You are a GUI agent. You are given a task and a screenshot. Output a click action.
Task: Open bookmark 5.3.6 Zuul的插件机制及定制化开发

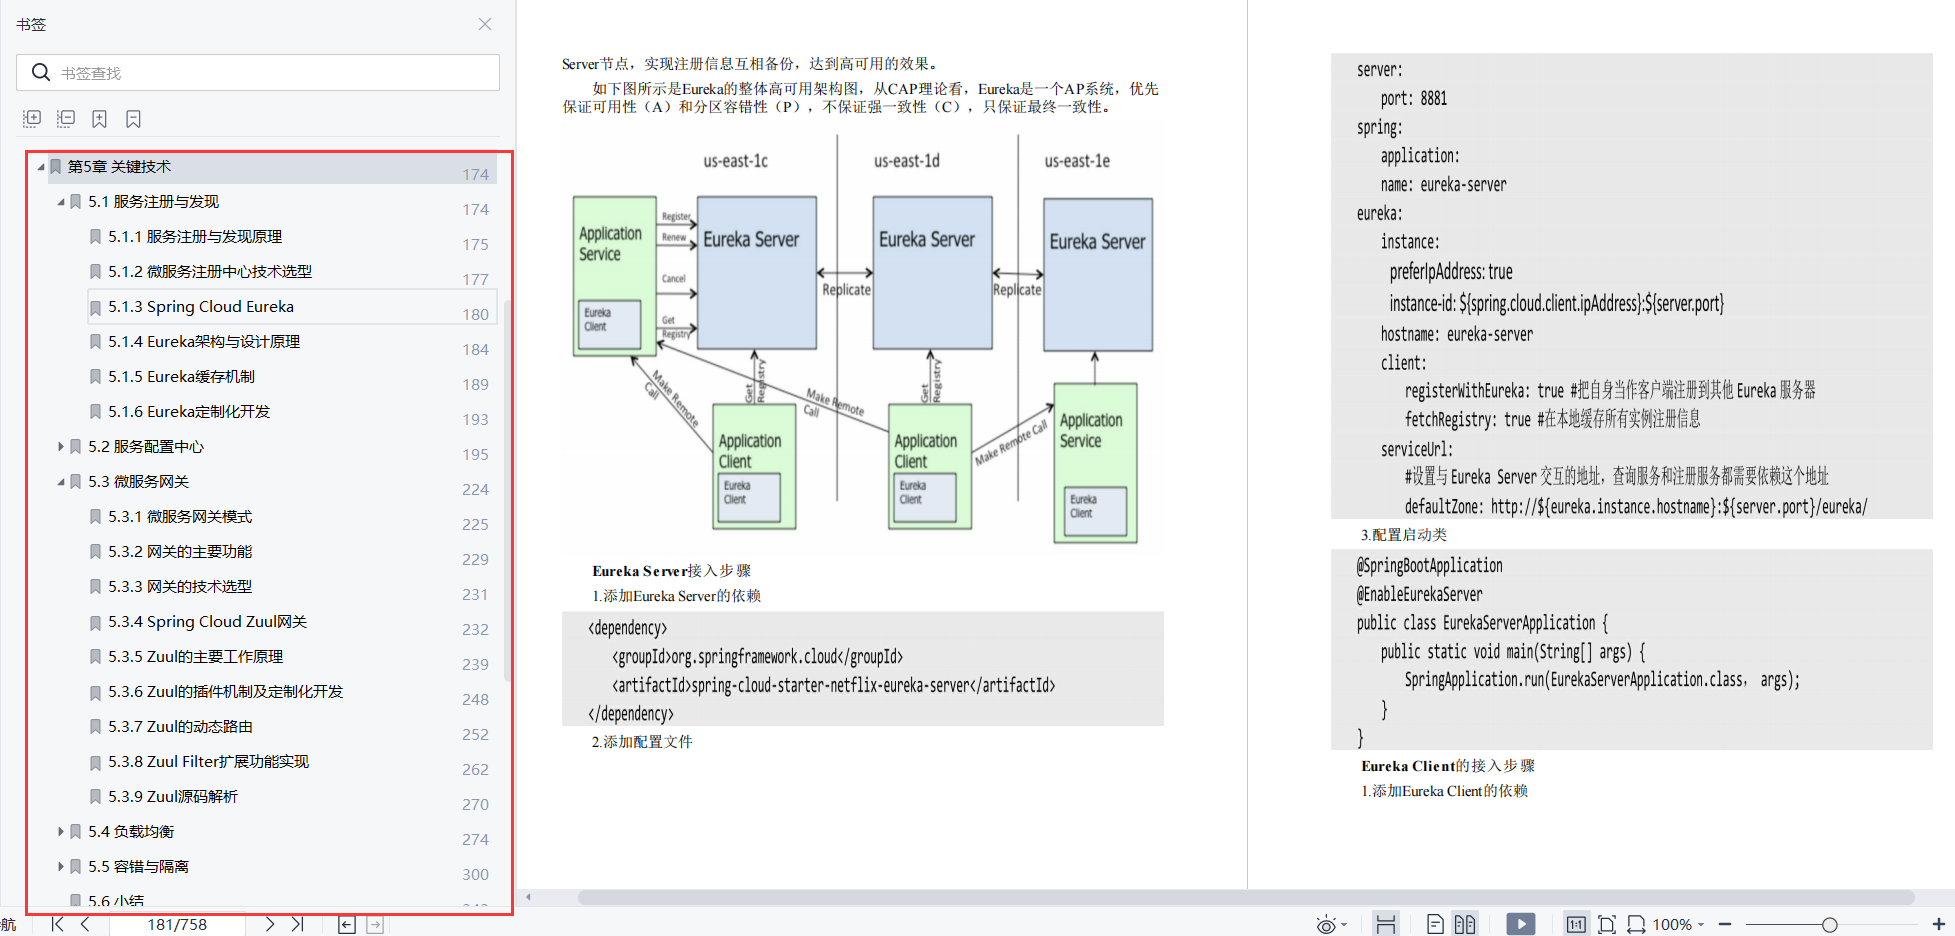(x=225, y=692)
